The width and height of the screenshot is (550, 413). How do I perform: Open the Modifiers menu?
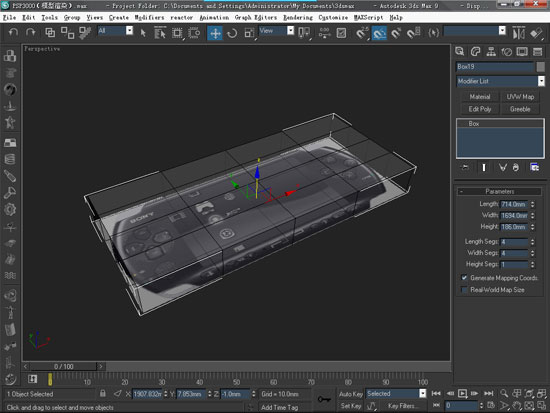click(149, 18)
